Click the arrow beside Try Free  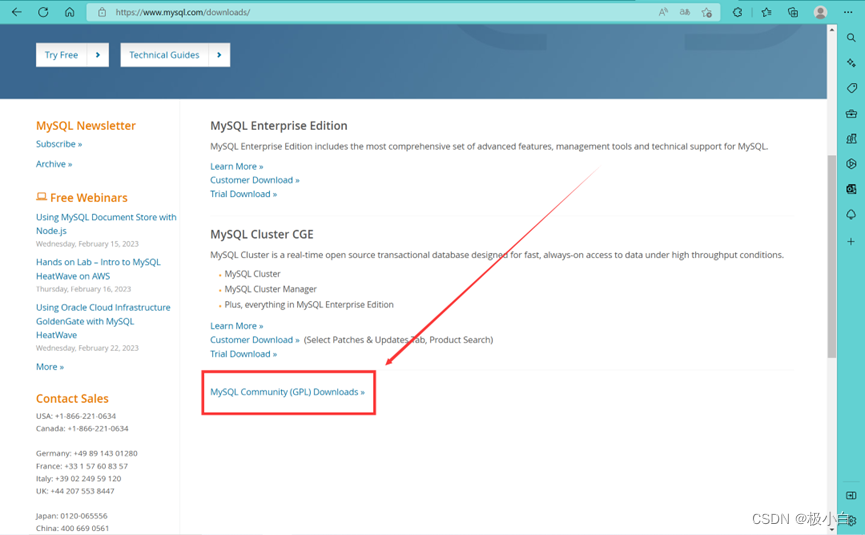(x=98, y=55)
